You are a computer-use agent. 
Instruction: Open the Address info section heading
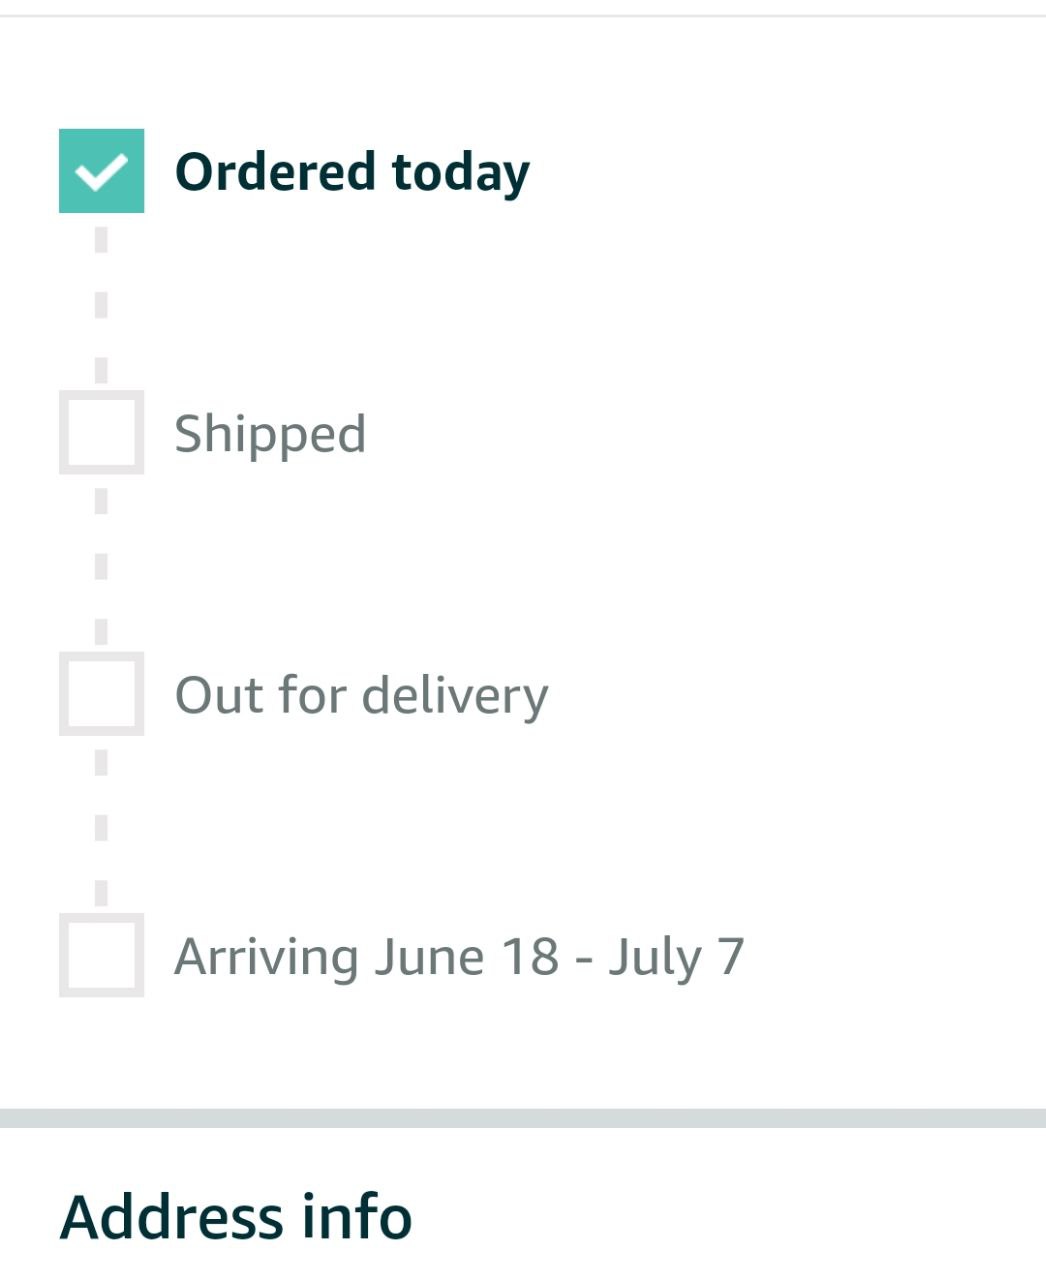click(x=236, y=1217)
